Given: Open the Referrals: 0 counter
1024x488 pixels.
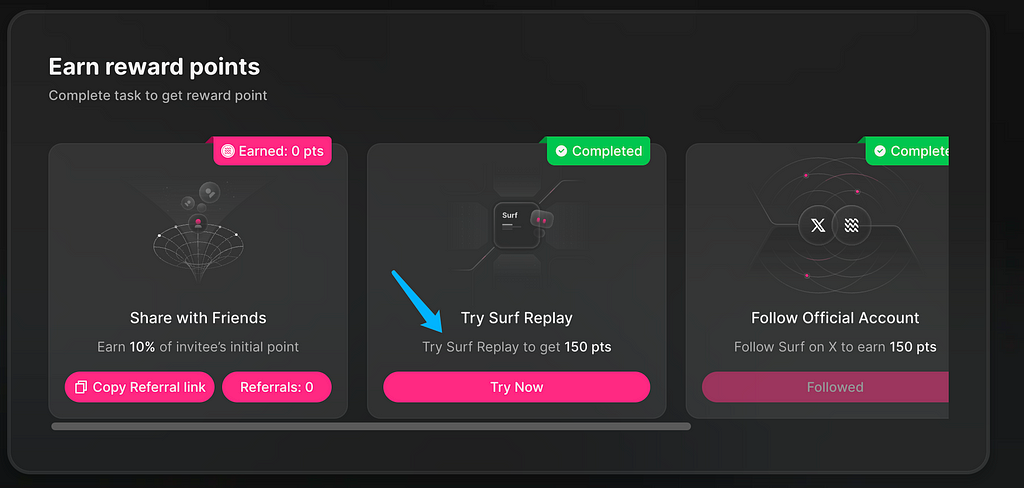Looking at the screenshot, I should [277, 387].
